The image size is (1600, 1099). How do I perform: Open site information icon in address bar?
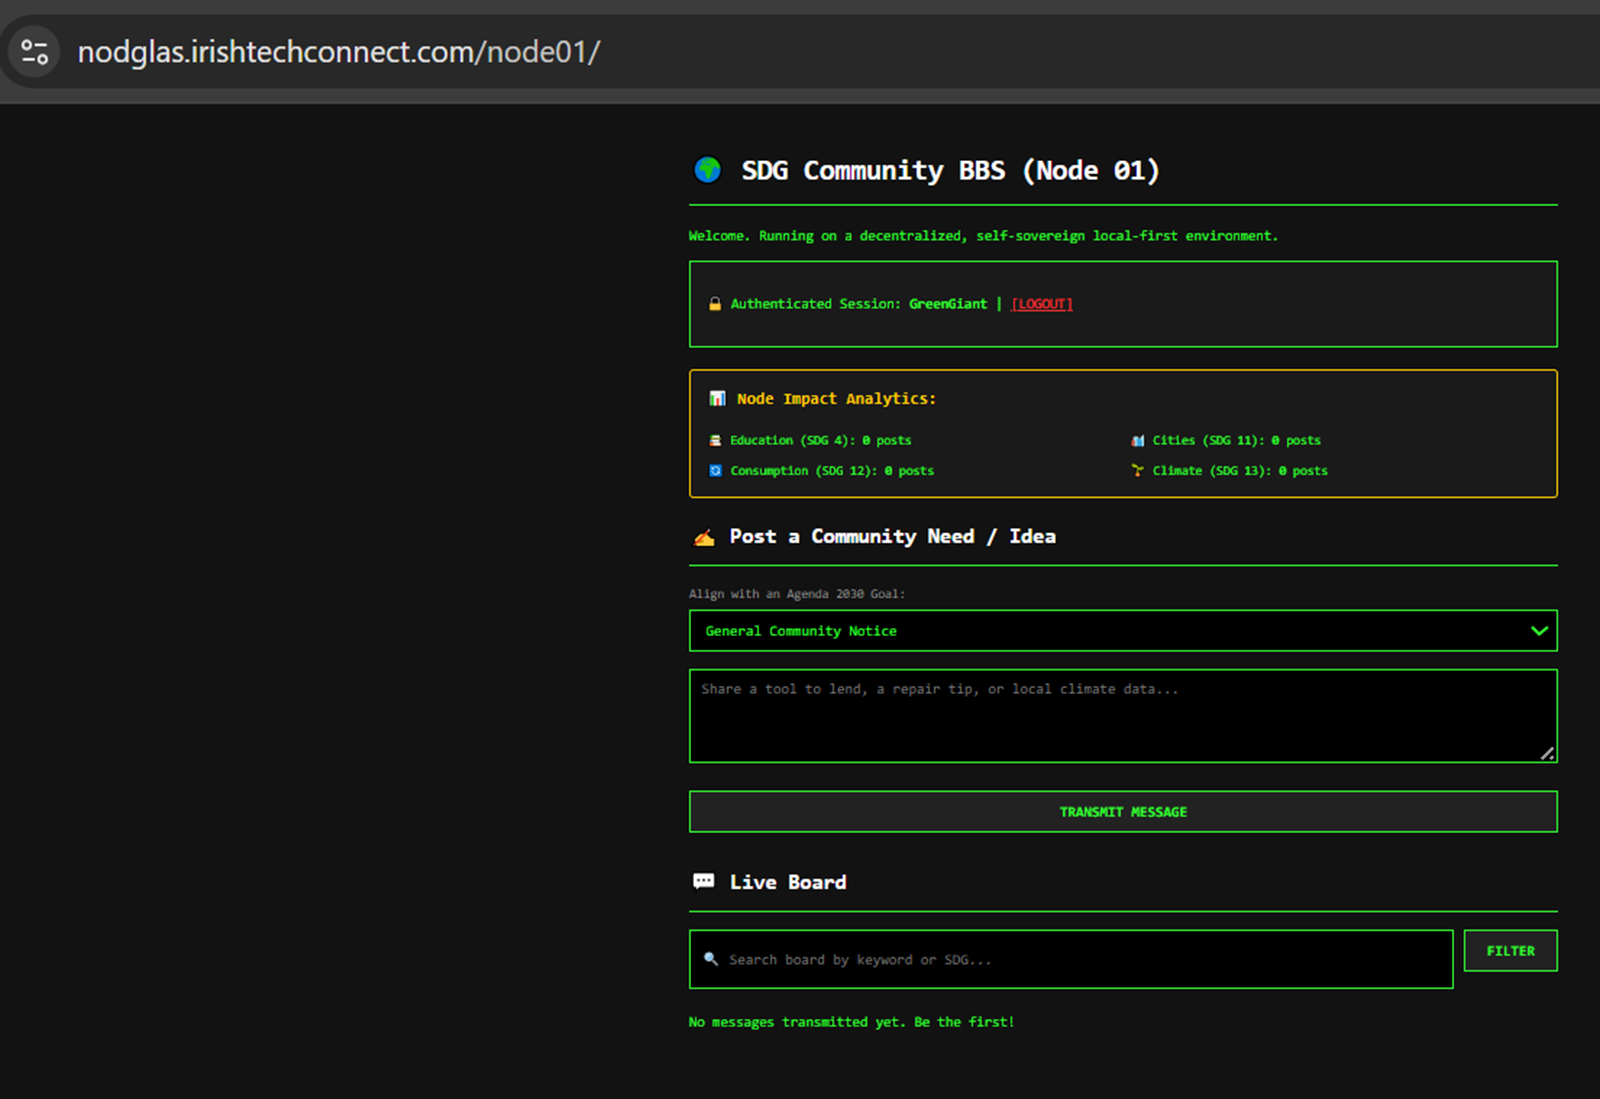(35, 52)
